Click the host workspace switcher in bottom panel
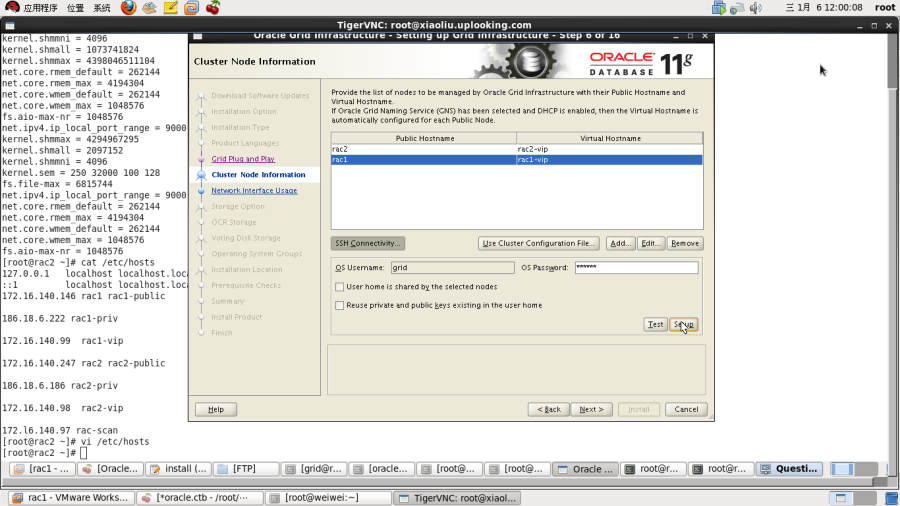The height and width of the screenshot is (506, 900). [x=852, y=498]
